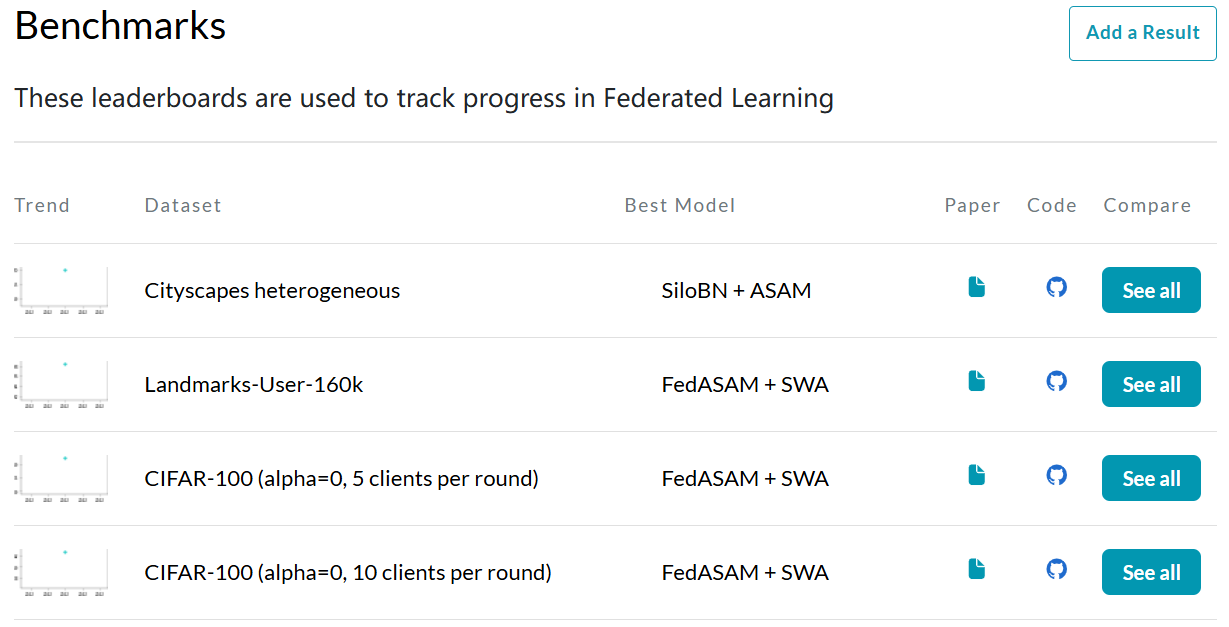Click the Add a Result button
The width and height of the screenshot is (1229, 627).
tap(1142, 33)
